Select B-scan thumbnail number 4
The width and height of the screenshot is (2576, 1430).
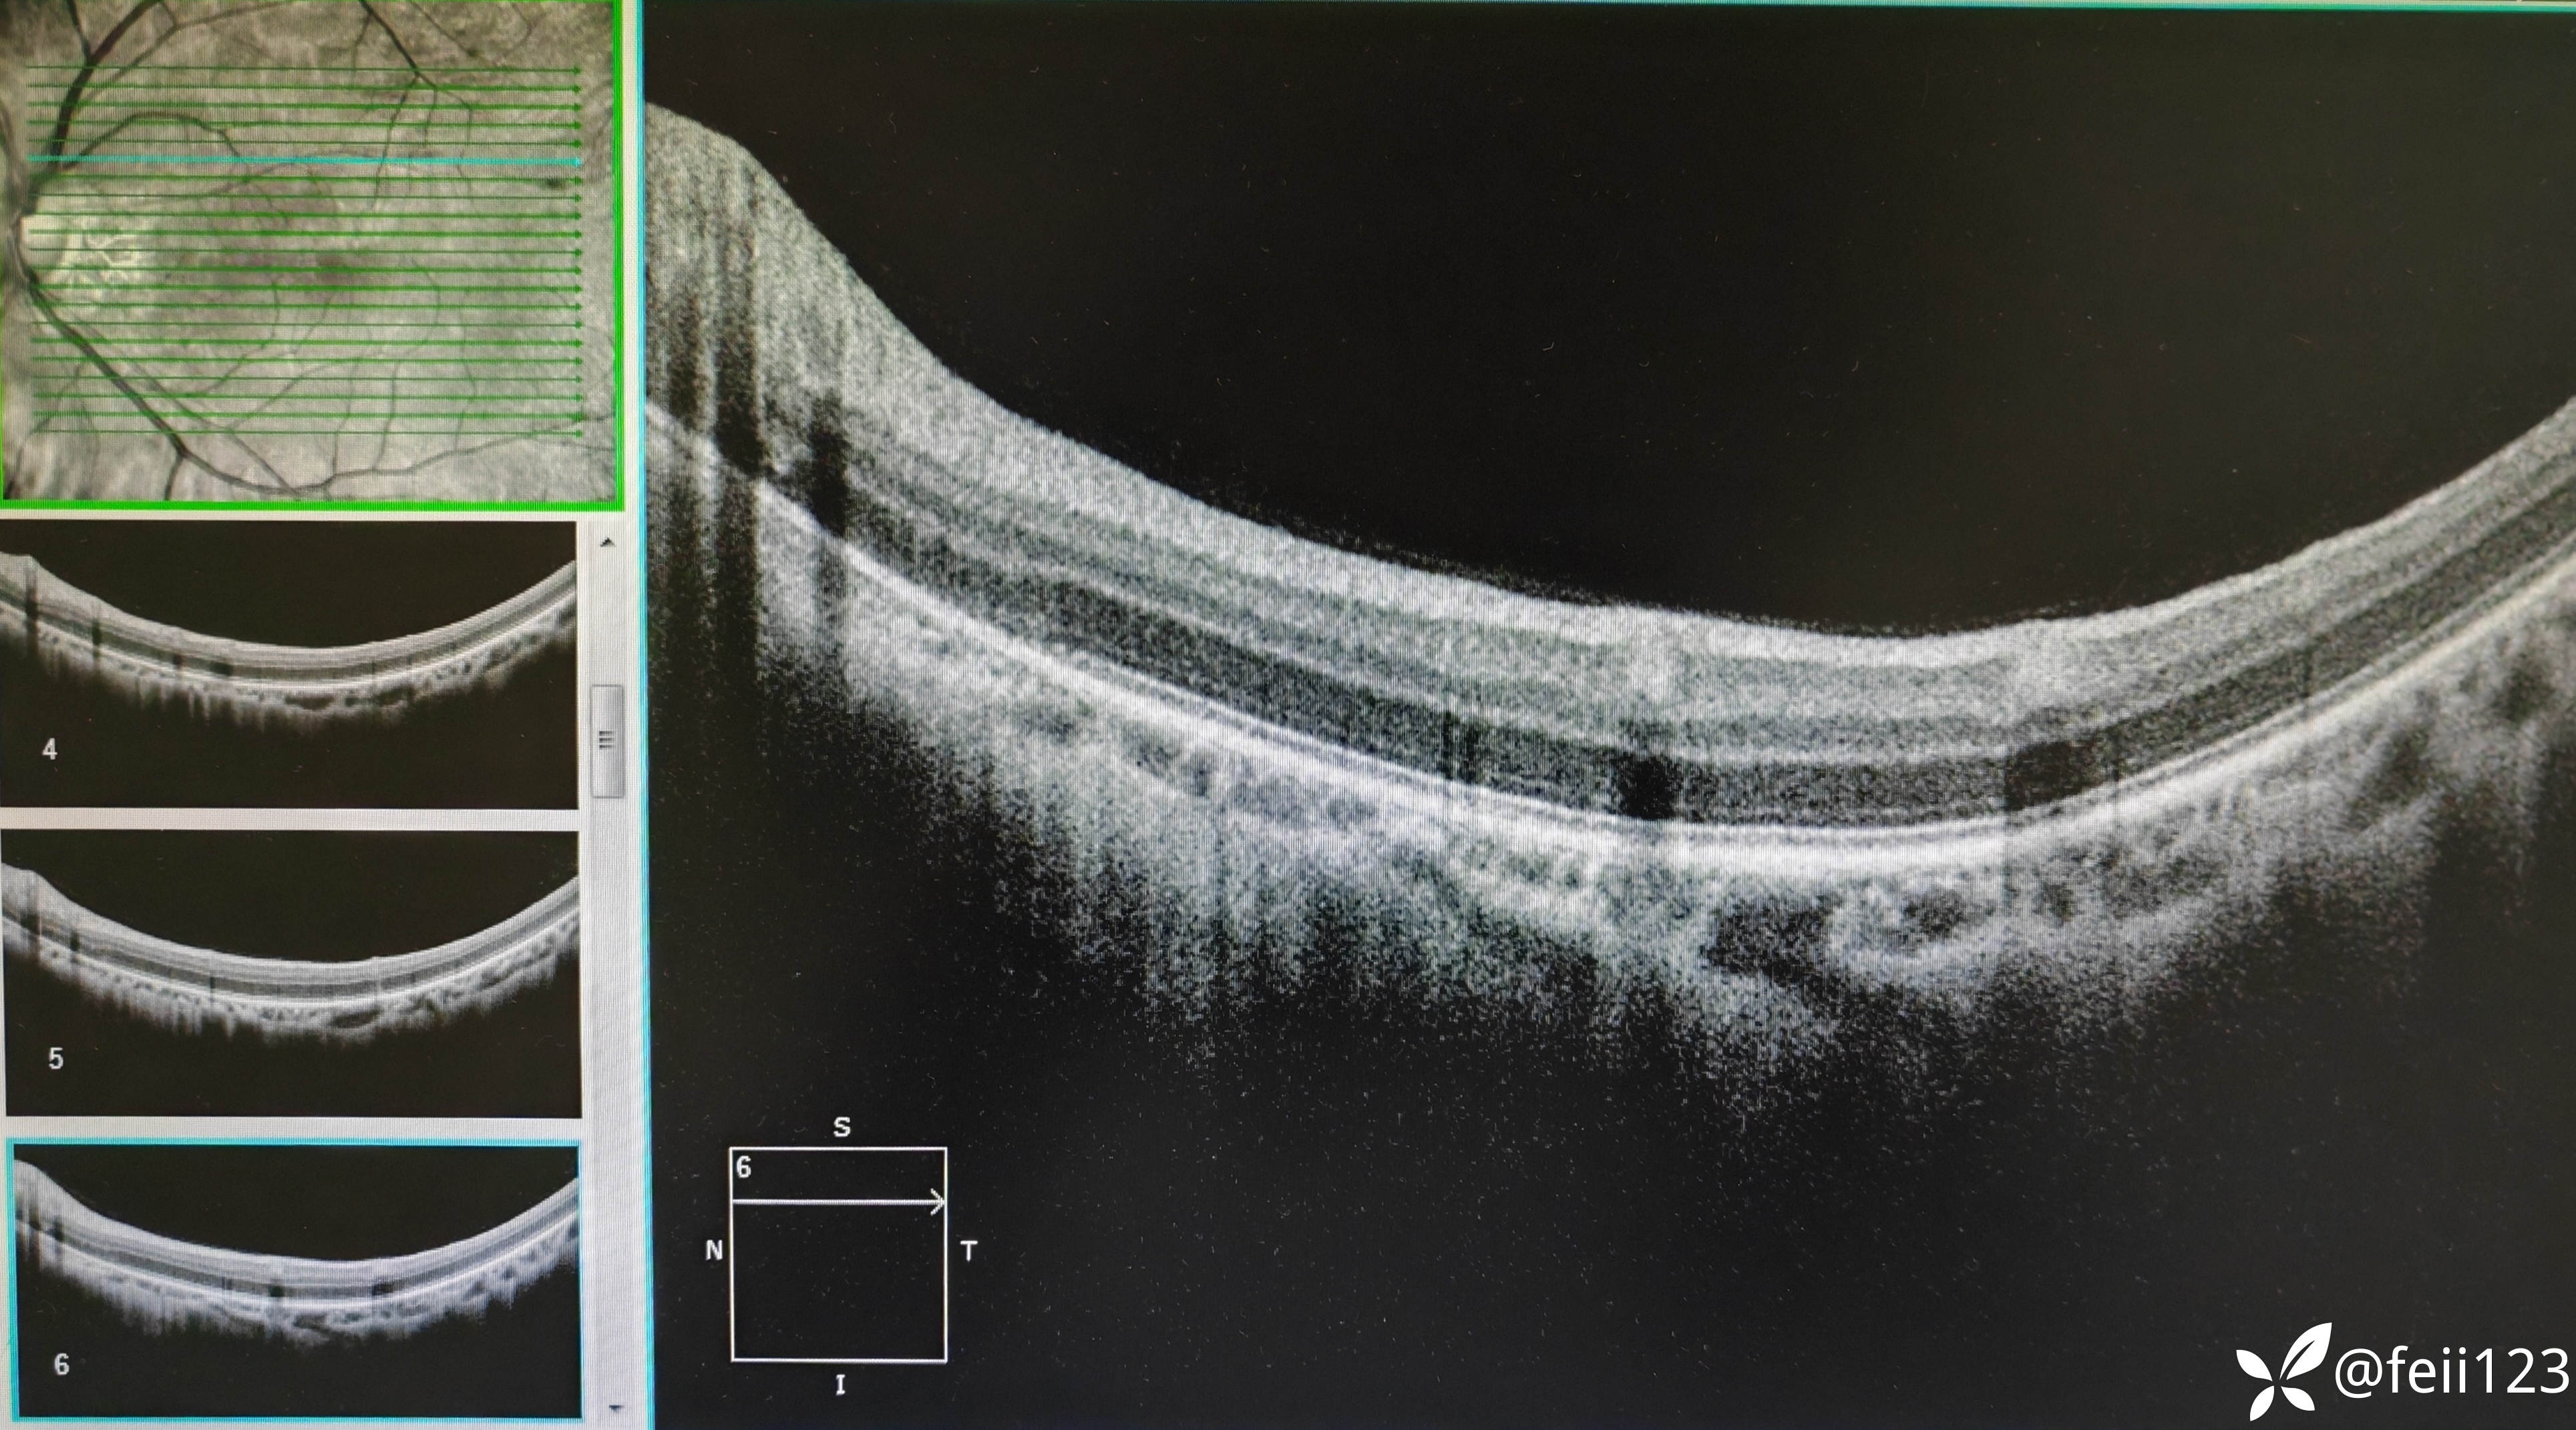pyautogui.click(x=288, y=664)
